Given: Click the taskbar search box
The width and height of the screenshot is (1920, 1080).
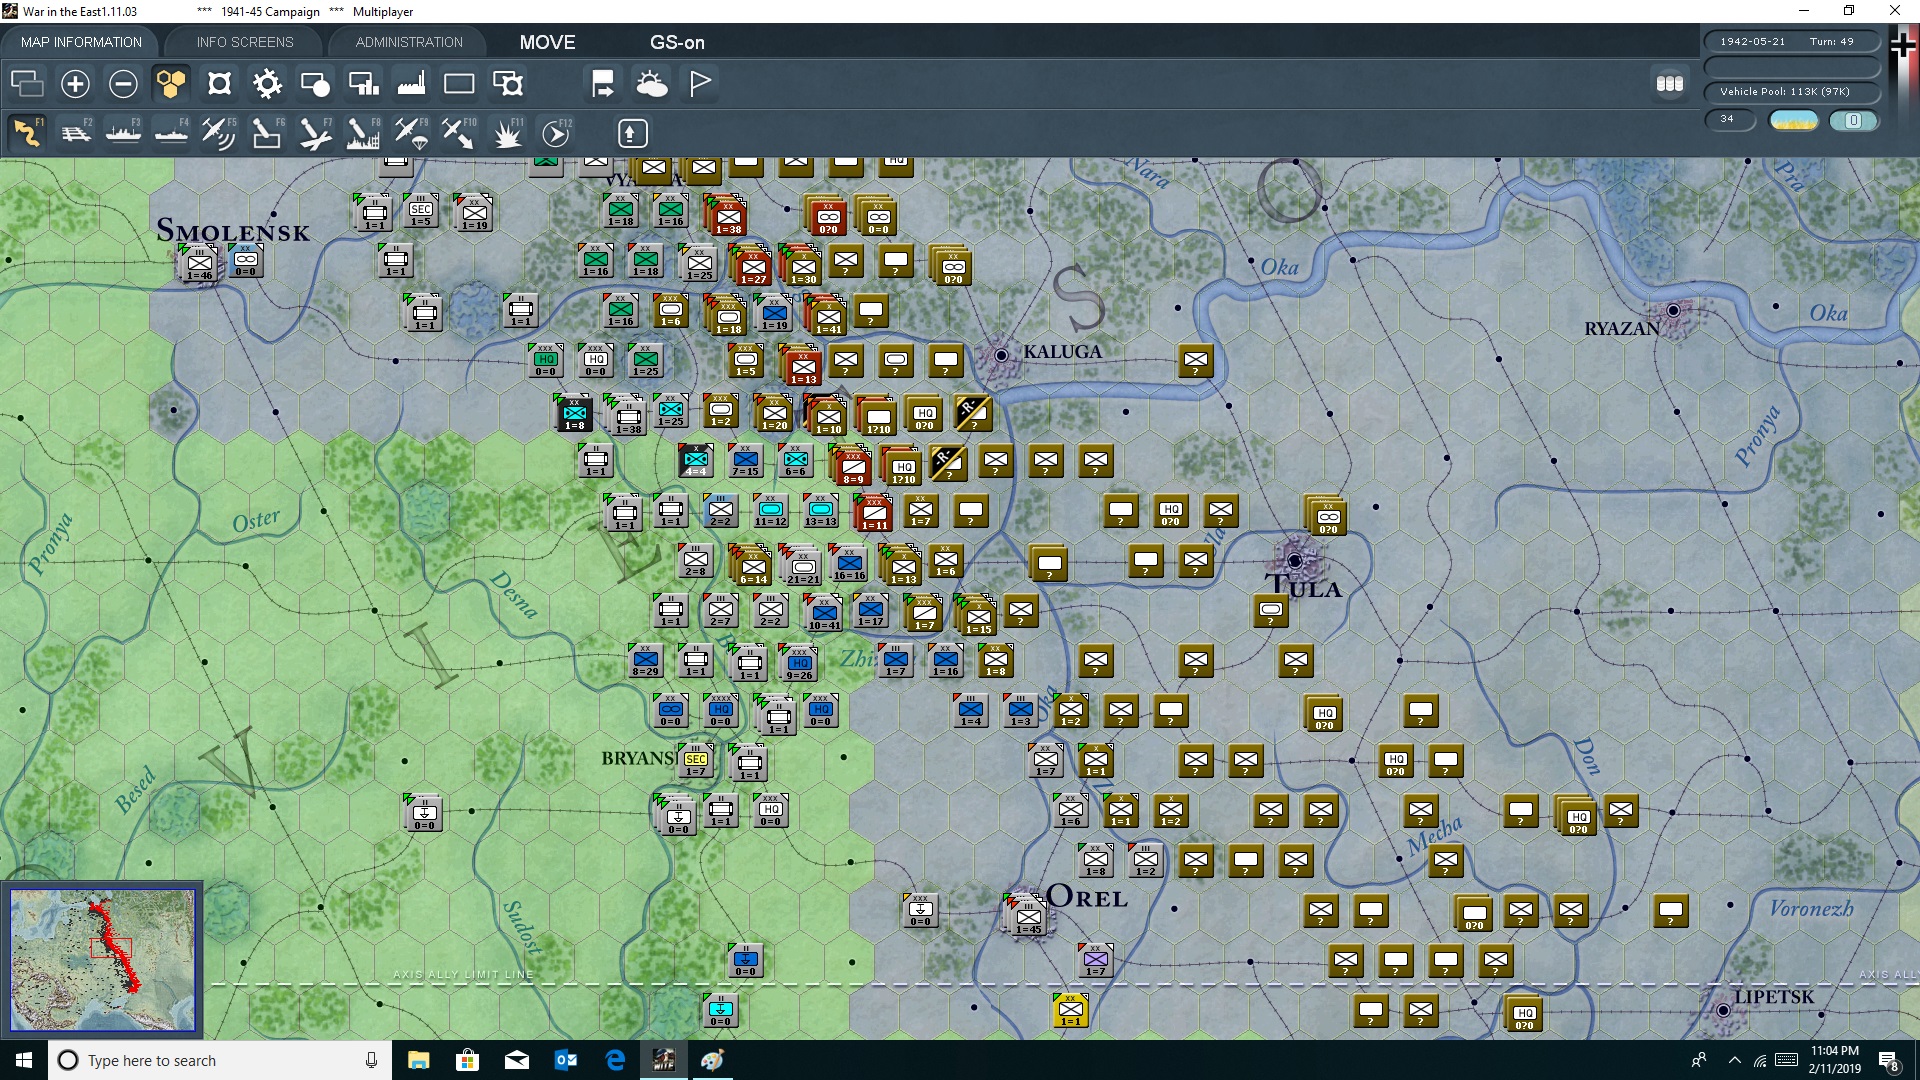Looking at the screenshot, I should pyautogui.click(x=220, y=1060).
